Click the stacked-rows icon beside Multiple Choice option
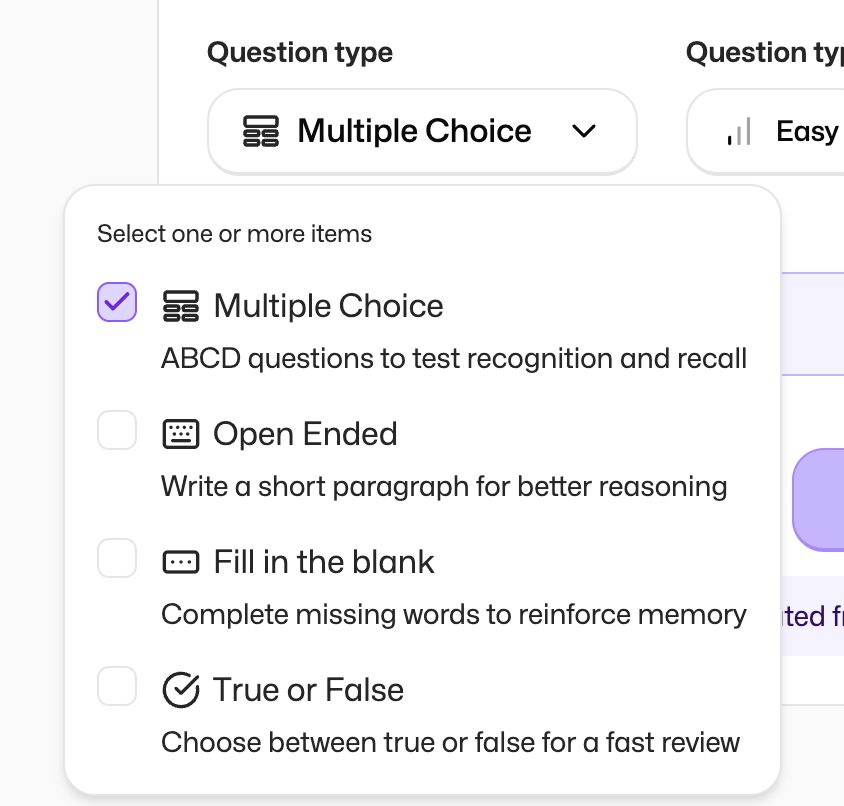Image resolution: width=844 pixels, height=806 pixels. [x=181, y=306]
